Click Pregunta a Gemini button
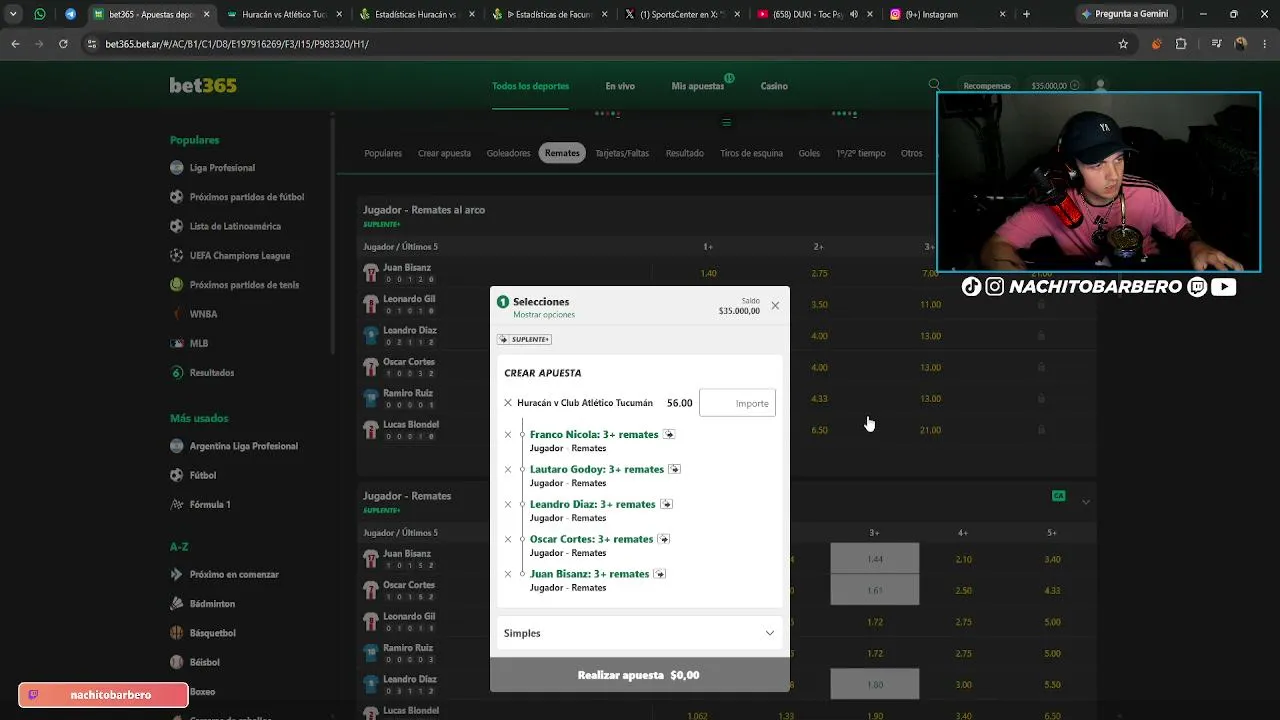 click(x=1125, y=14)
